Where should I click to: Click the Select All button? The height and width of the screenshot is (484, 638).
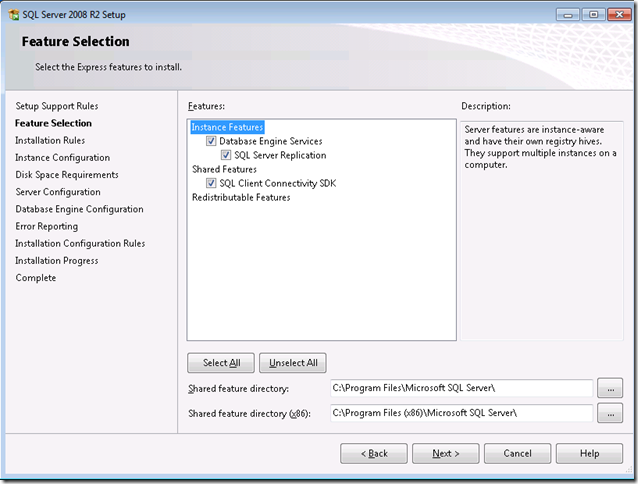click(x=221, y=363)
